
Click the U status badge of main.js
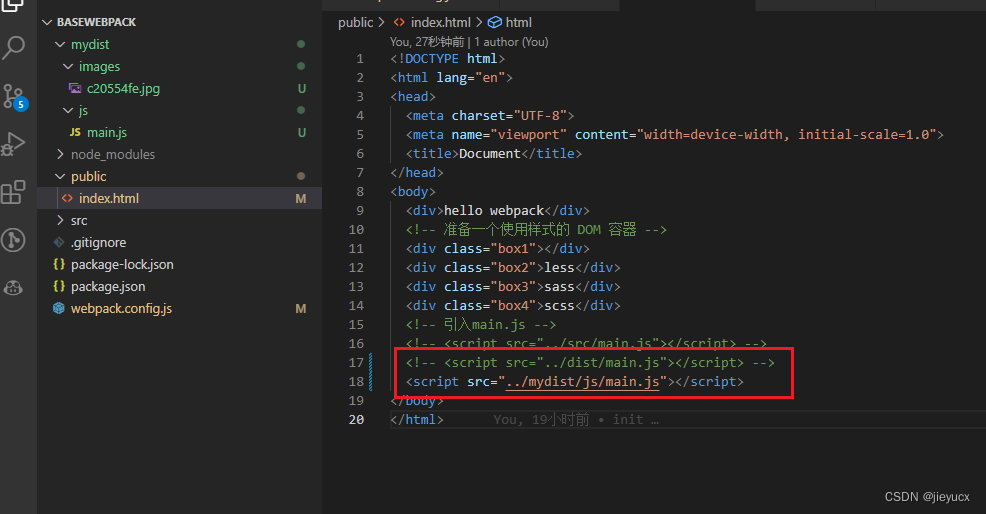pyautogui.click(x=302, y=132)
